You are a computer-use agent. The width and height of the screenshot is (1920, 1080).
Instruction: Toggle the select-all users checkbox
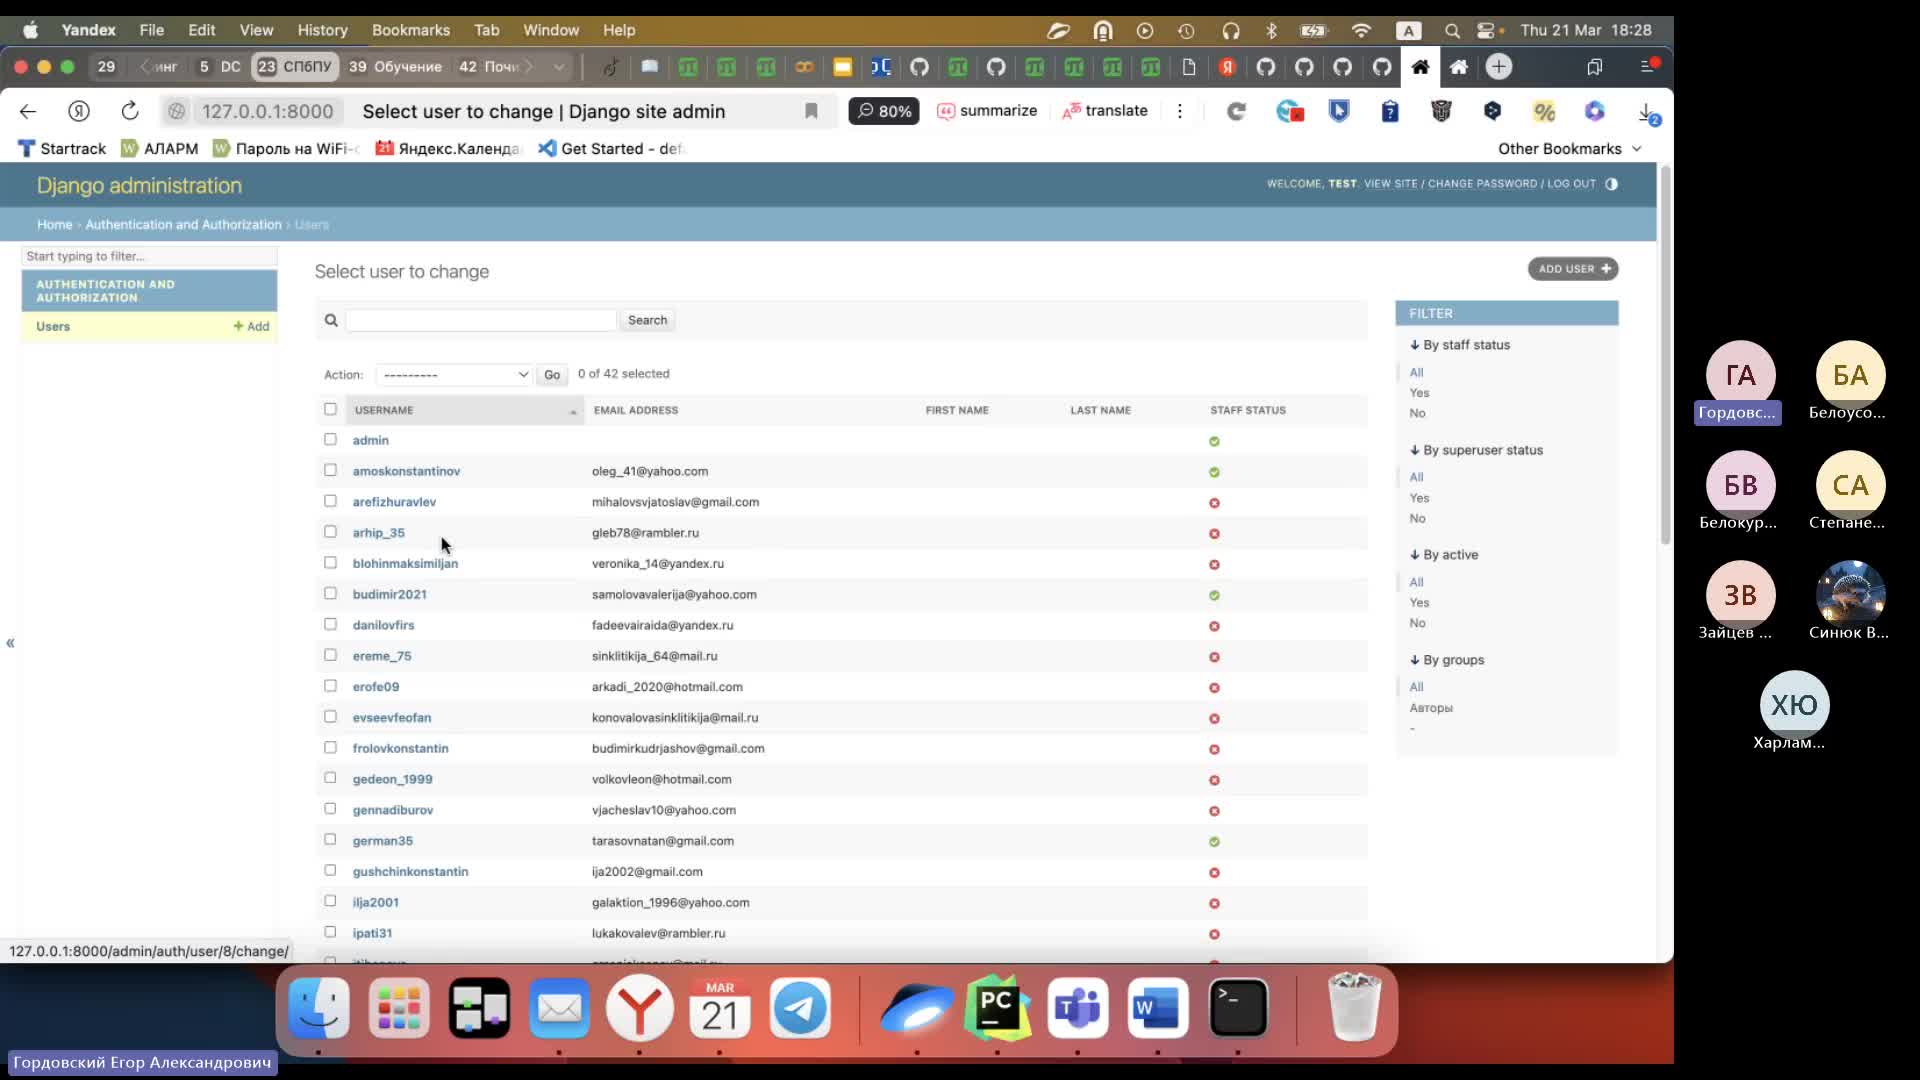[330, 409]
